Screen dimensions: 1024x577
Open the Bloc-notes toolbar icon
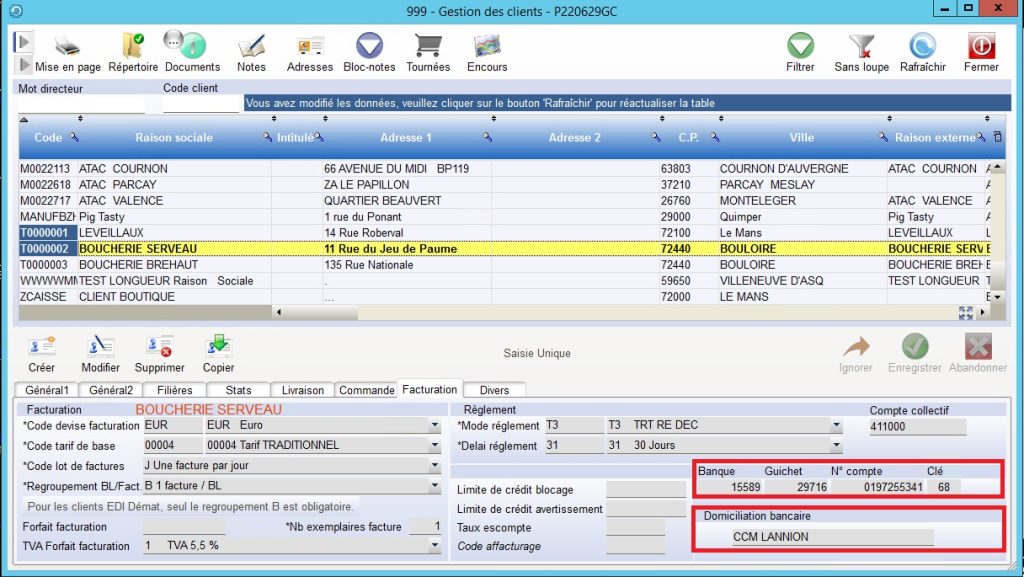tap(369, 46)
